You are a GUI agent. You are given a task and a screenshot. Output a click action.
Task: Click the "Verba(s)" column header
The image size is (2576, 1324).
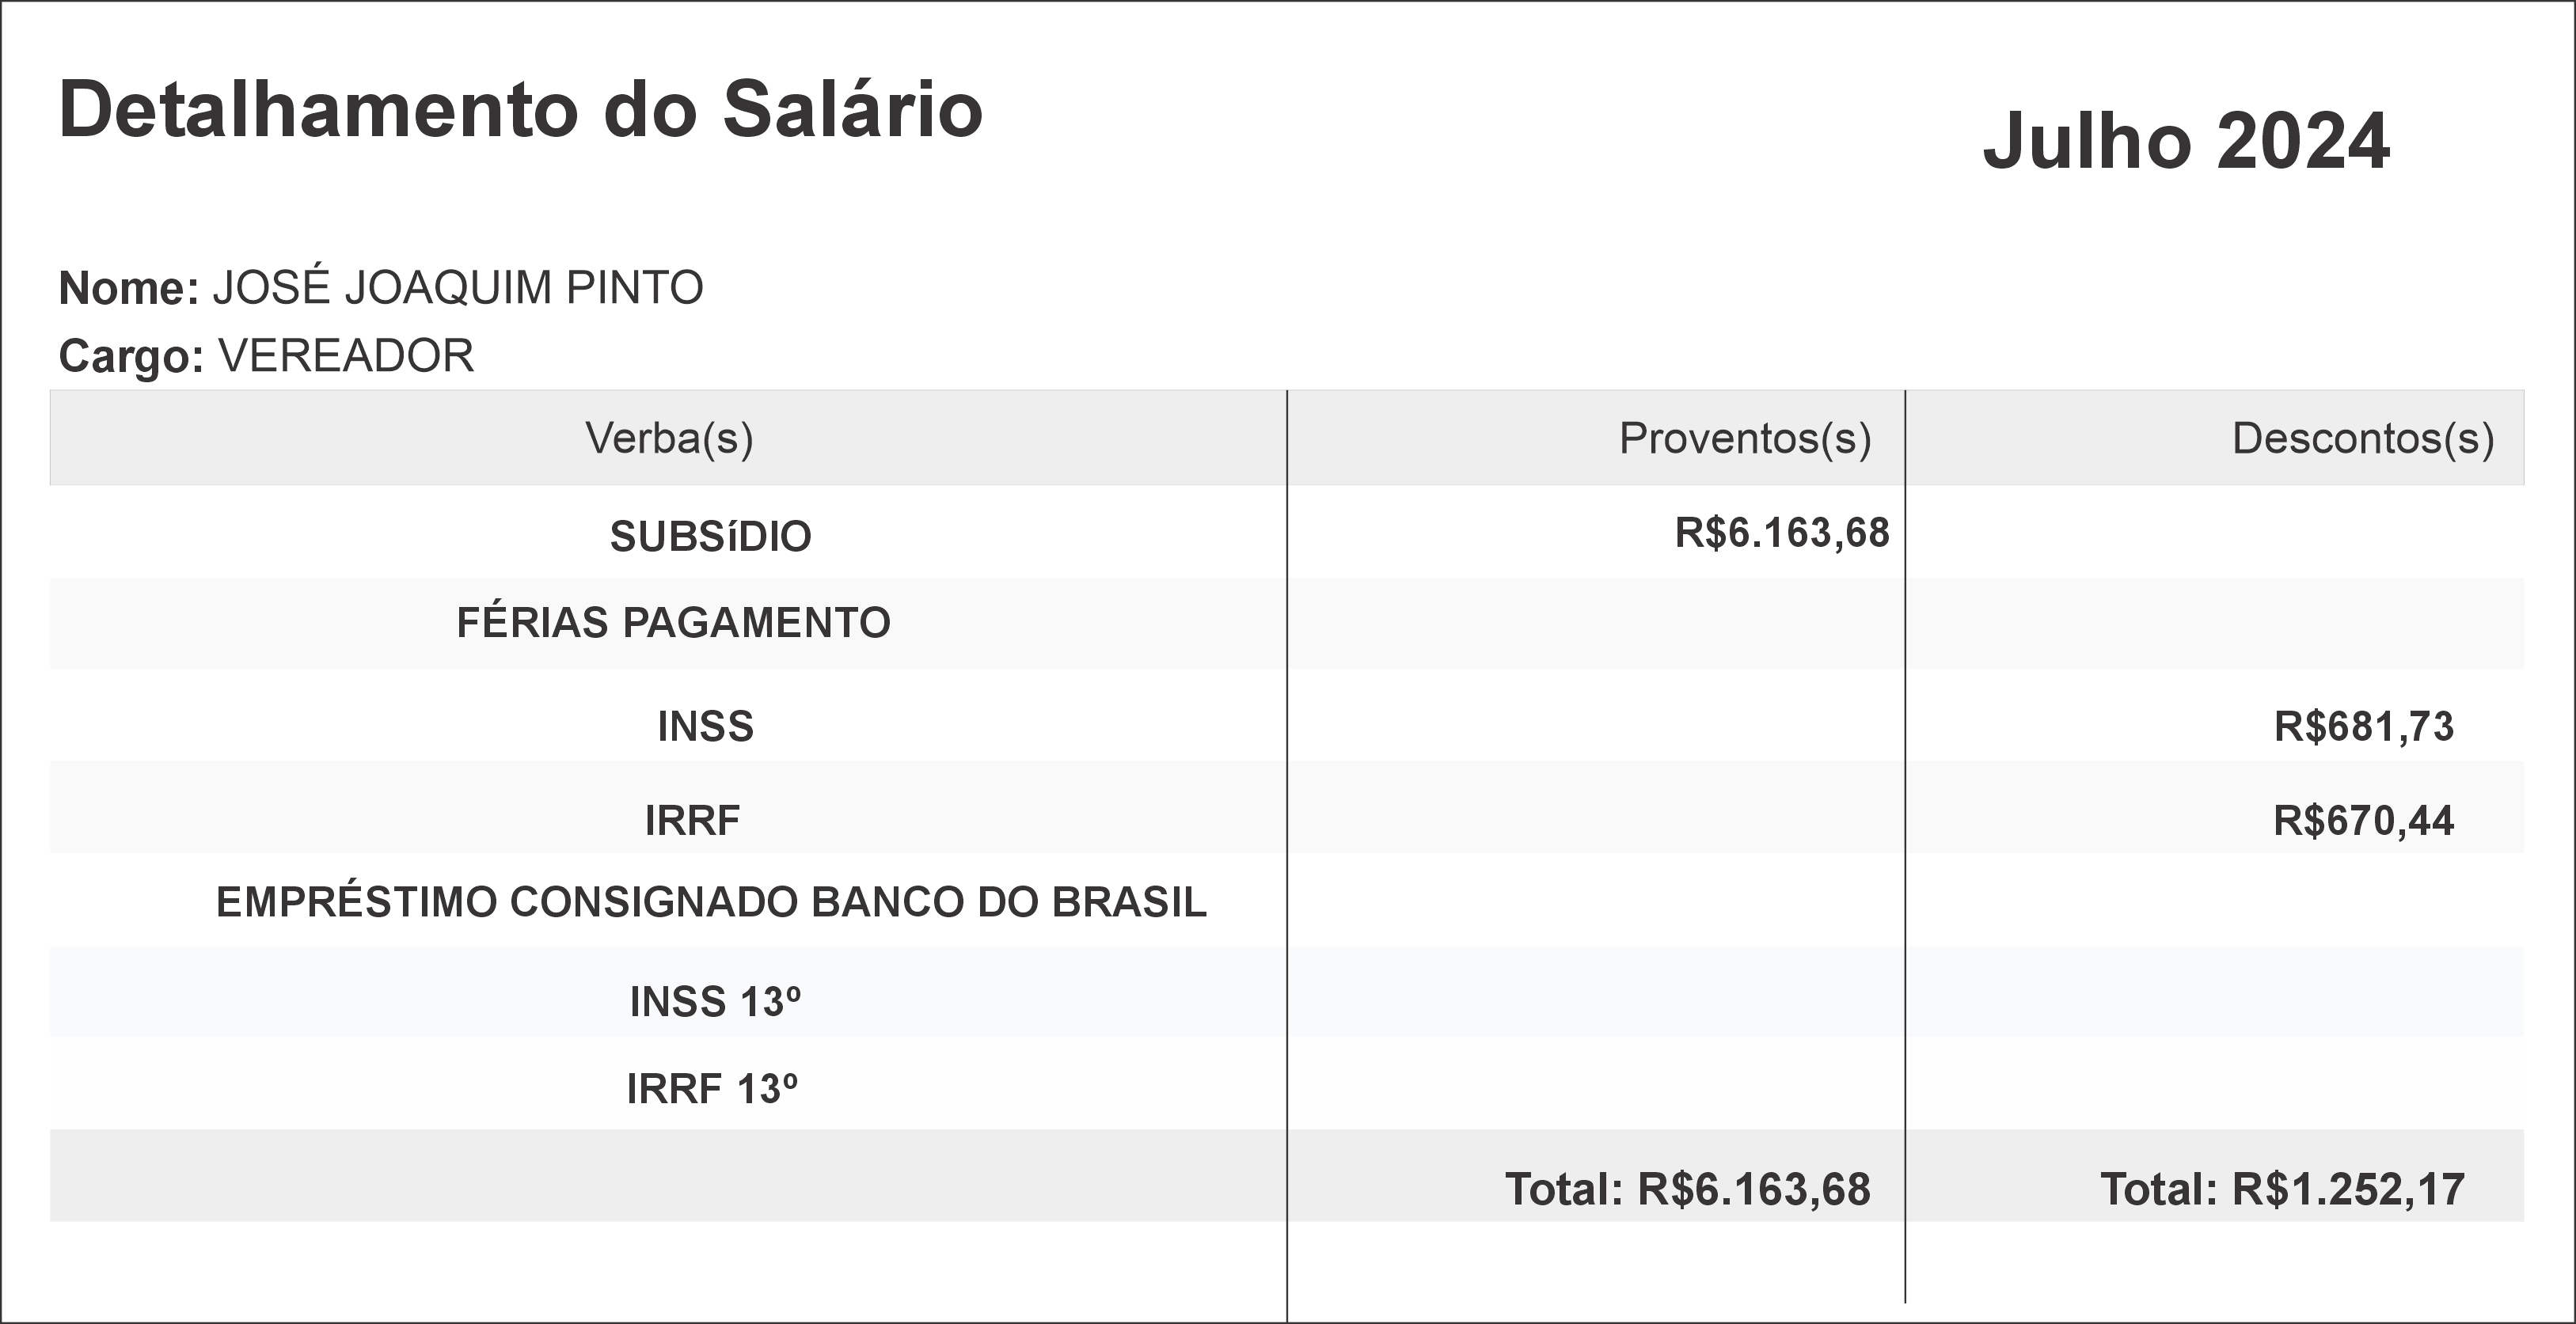pos(669,438)
